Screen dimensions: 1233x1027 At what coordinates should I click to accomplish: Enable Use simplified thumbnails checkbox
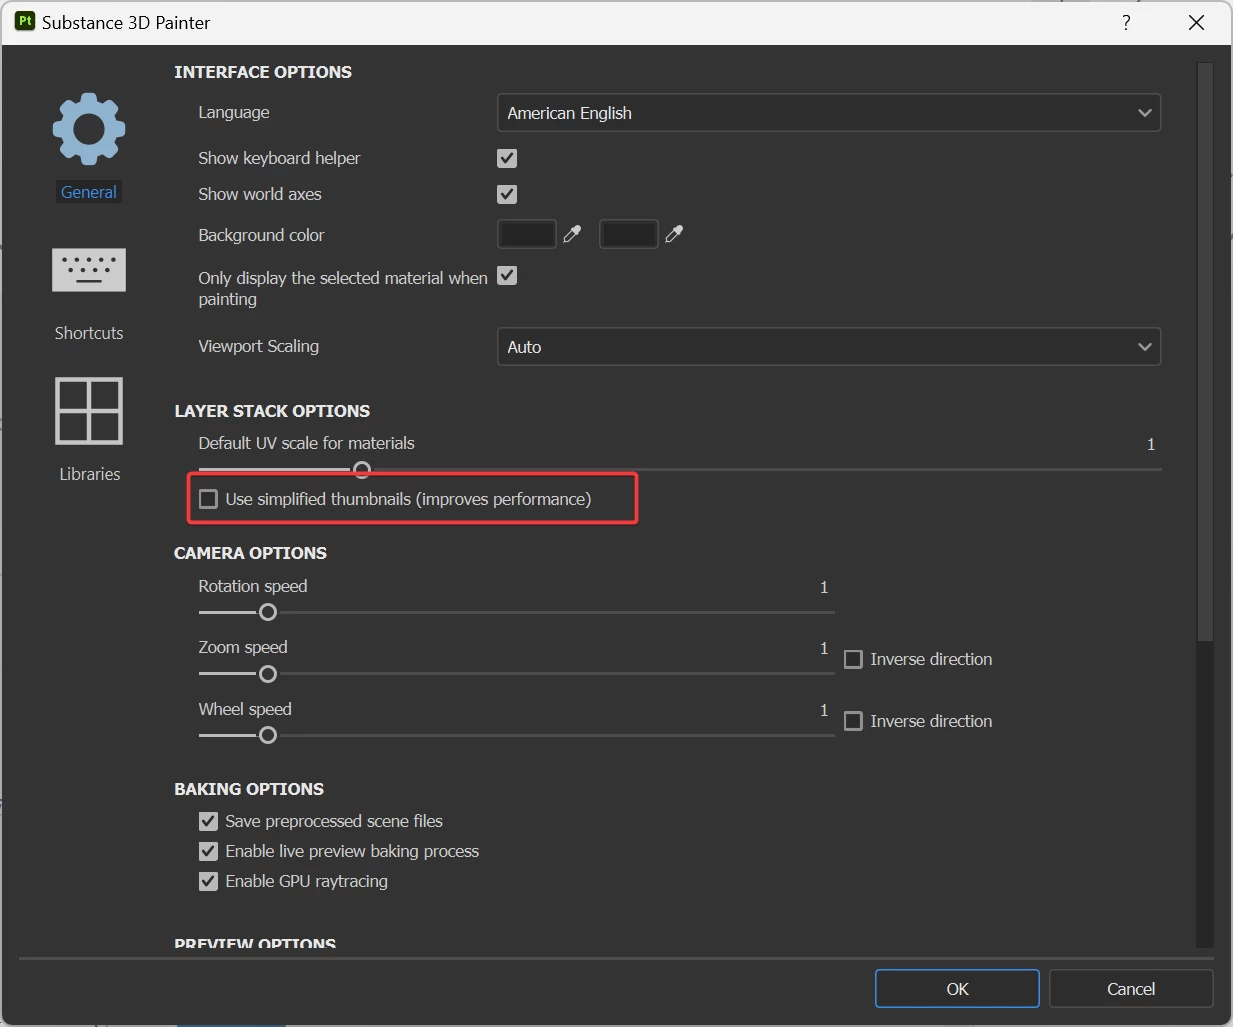pos(208,499)
